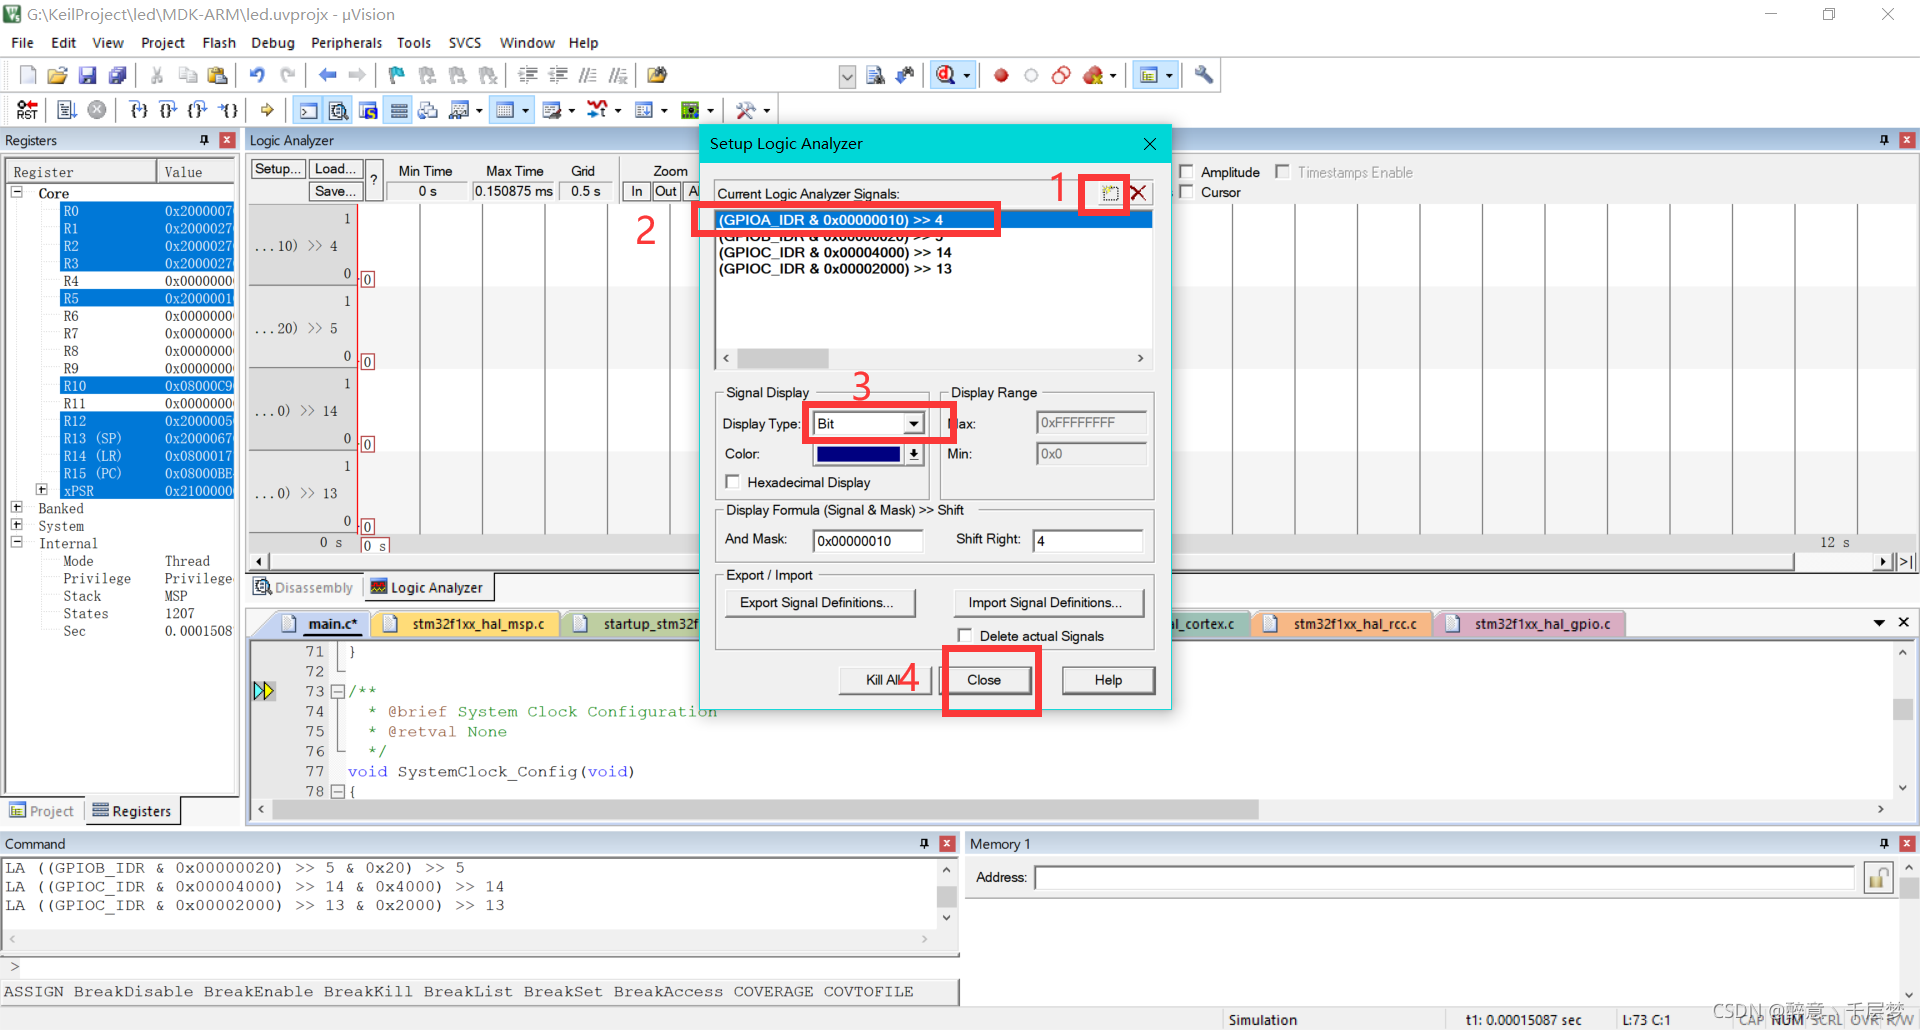The width and height of the screenshot is (1920, 1030).
Task: Insert a breakpoint with the red dot icon
Action: pos(1001,75)
